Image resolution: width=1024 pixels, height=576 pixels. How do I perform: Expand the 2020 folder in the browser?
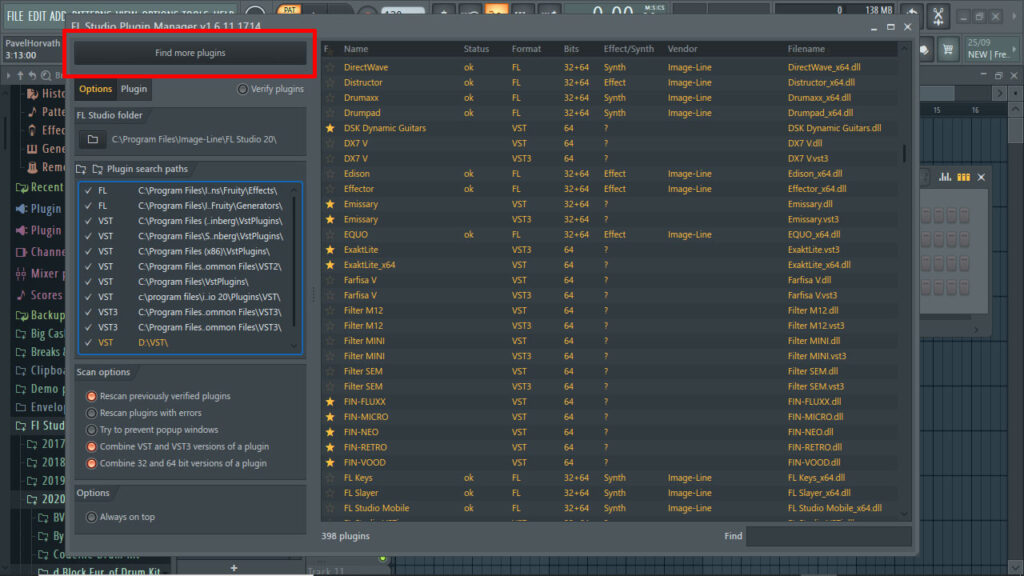48,499
